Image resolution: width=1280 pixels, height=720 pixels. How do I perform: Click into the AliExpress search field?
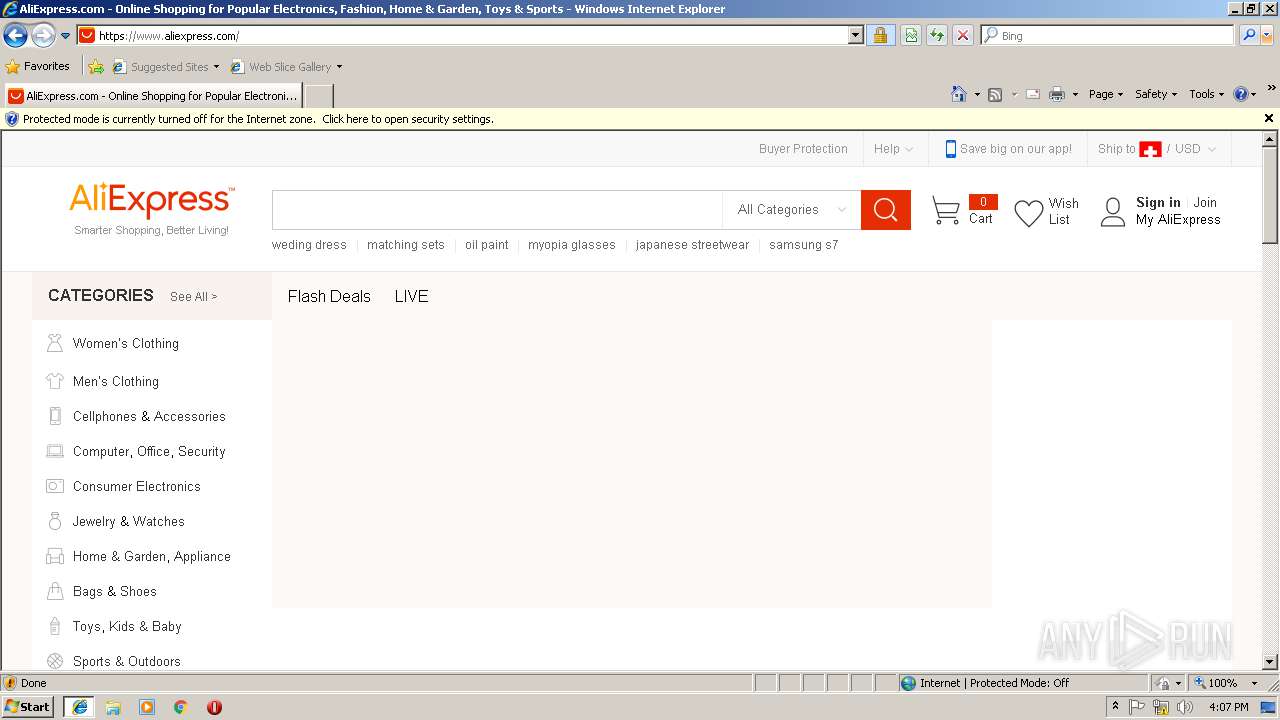pyautogui.click(x=497, y=210)
